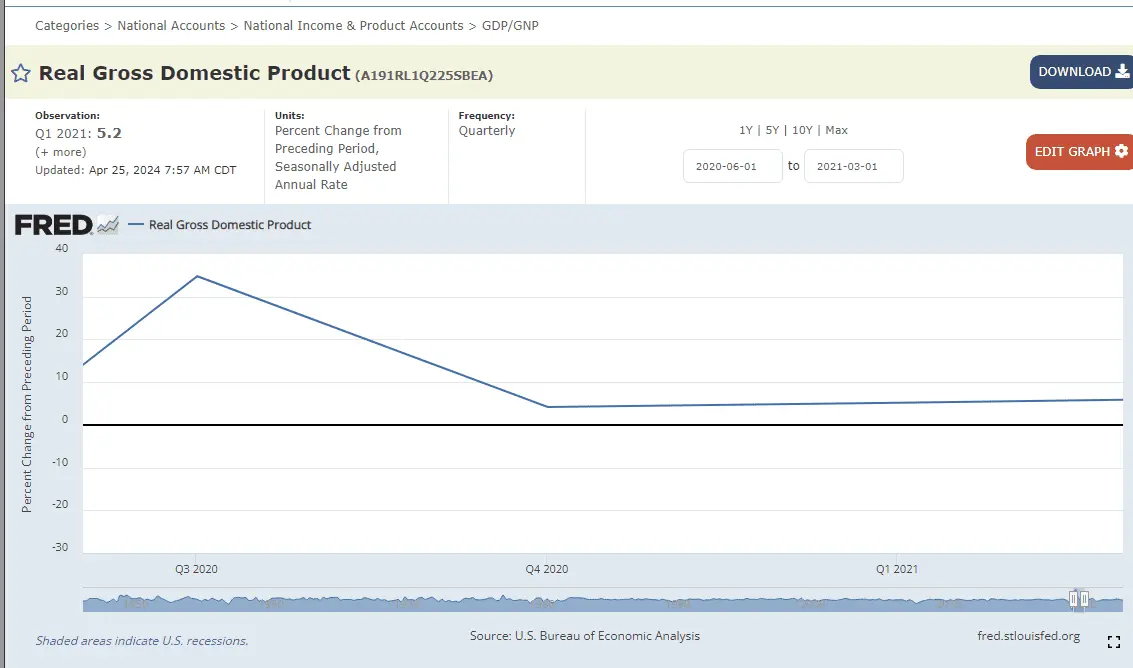Screen dimensions: 1133x668
Task: Navigate to the GDP/GNP category
Action: [x=510, y=25]
